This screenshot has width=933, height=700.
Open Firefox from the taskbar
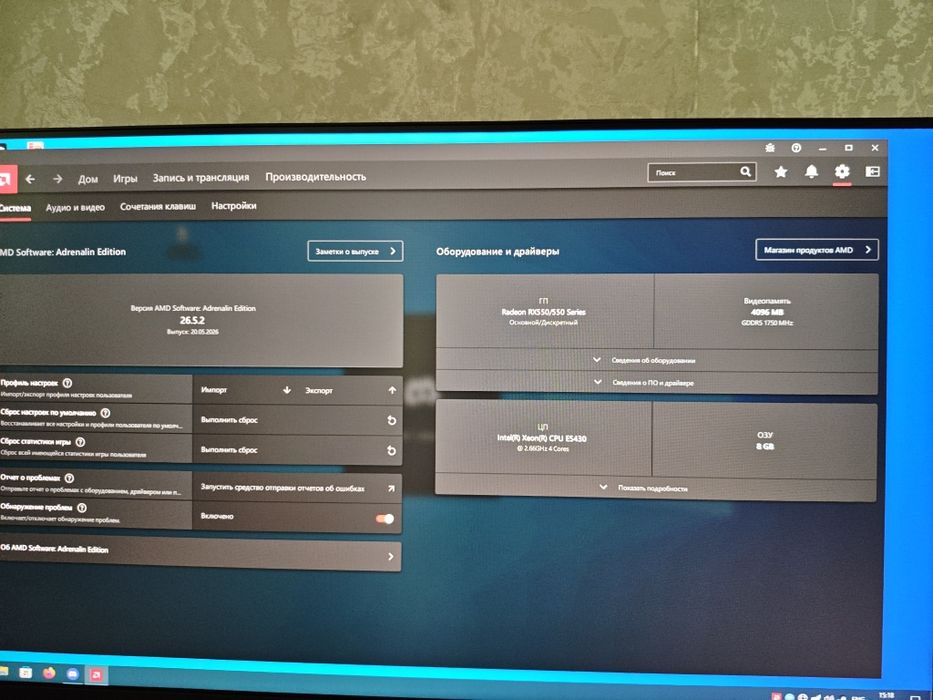(49, 673)
